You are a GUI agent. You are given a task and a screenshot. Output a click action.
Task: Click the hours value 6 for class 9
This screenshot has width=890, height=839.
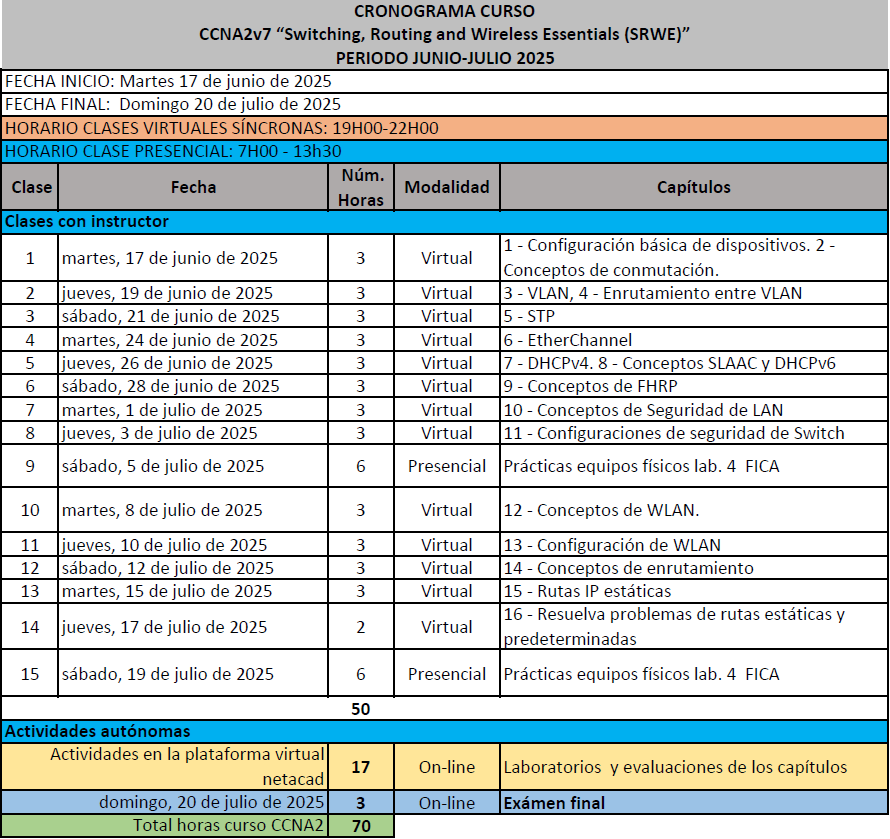(361, 466)
